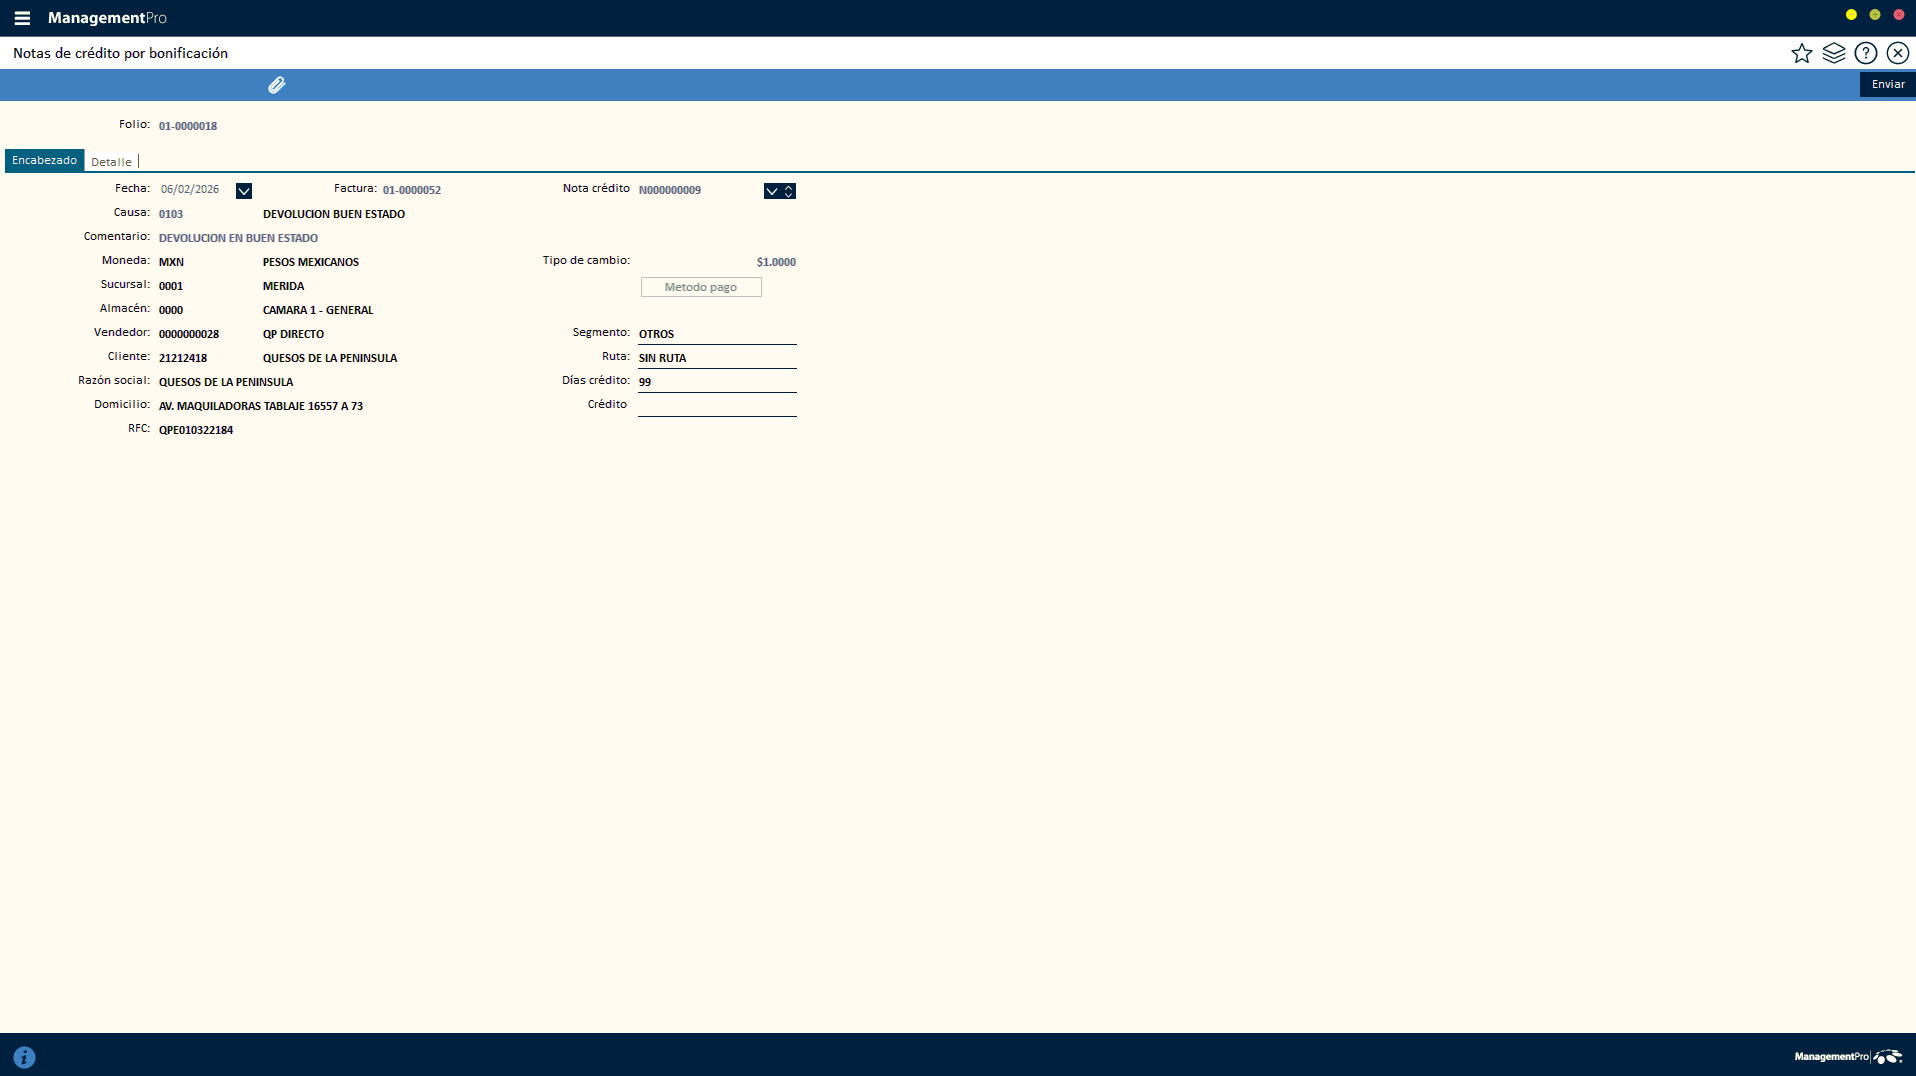This screenshot has height=1076, width=1916.
Task: Switch to the Detalle tab
Action: [111, 162]
